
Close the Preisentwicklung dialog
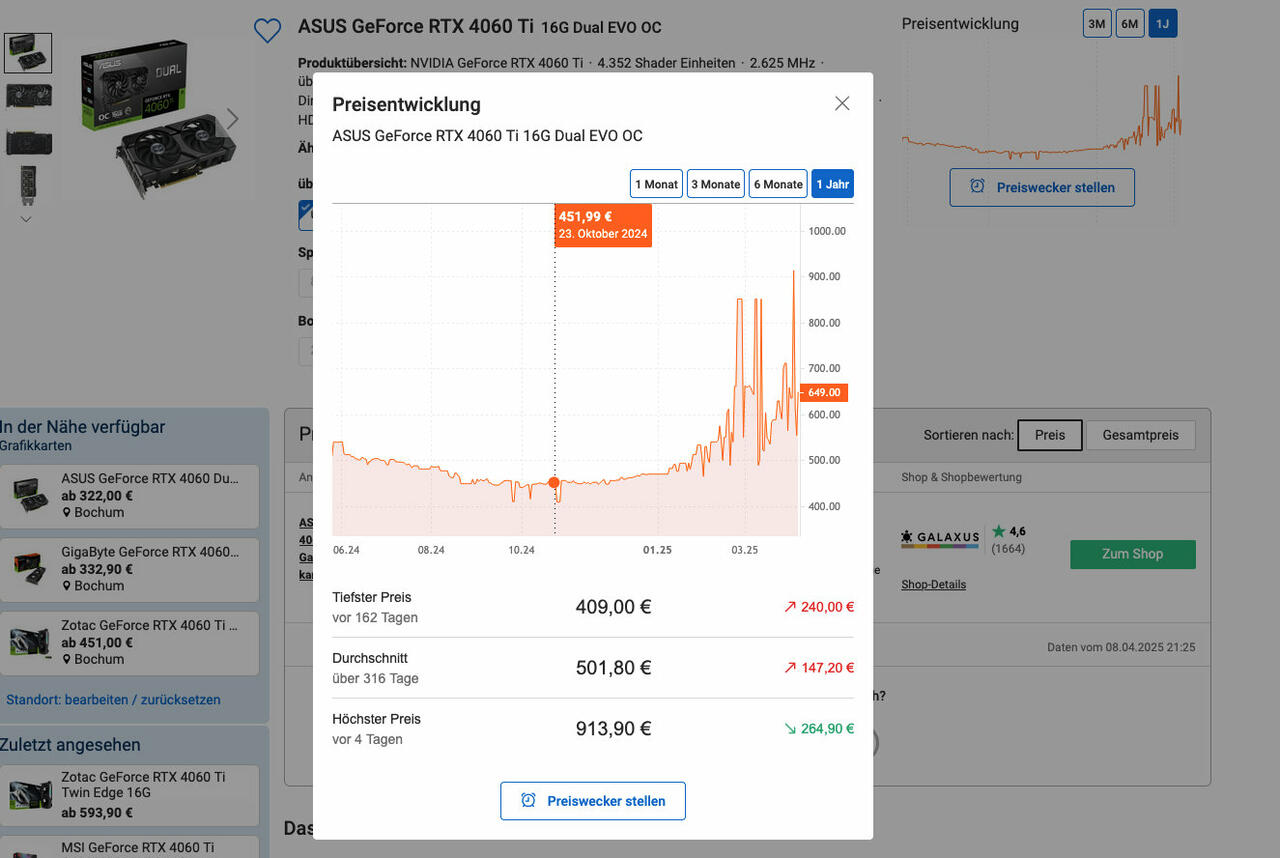pyautogui.click(x=842, y=104)
